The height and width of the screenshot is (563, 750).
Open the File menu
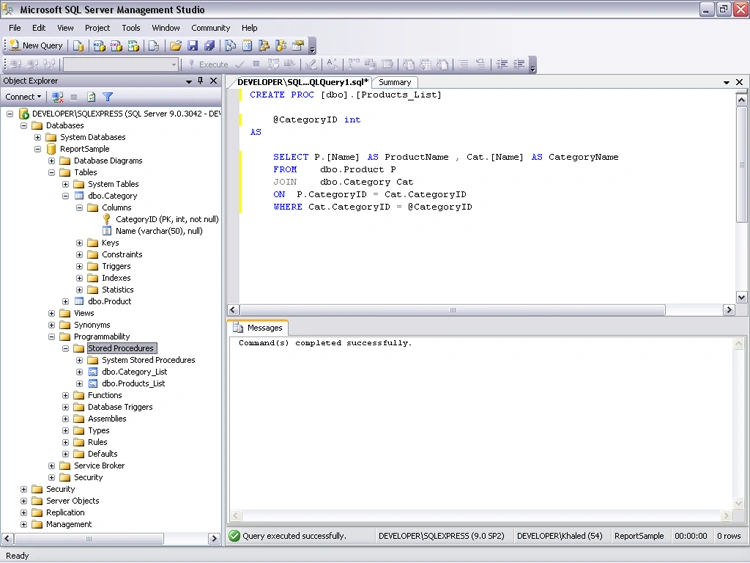point(15,28)
